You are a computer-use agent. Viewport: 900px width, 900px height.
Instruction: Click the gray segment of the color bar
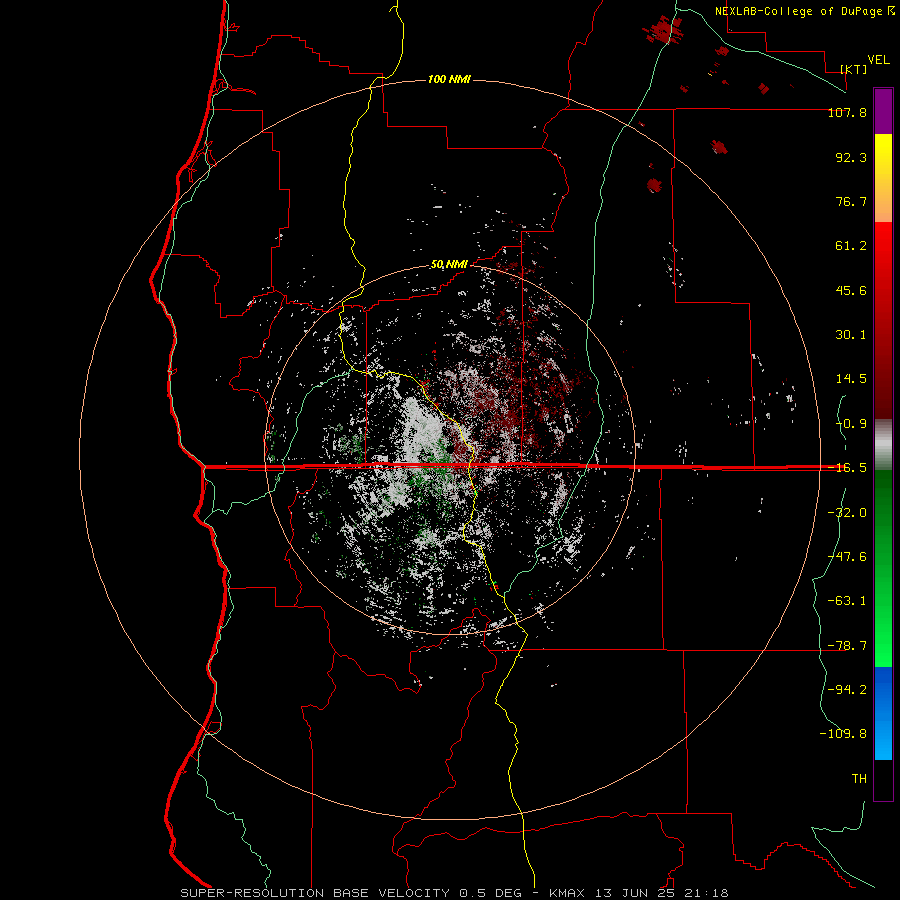pos(883,445)
